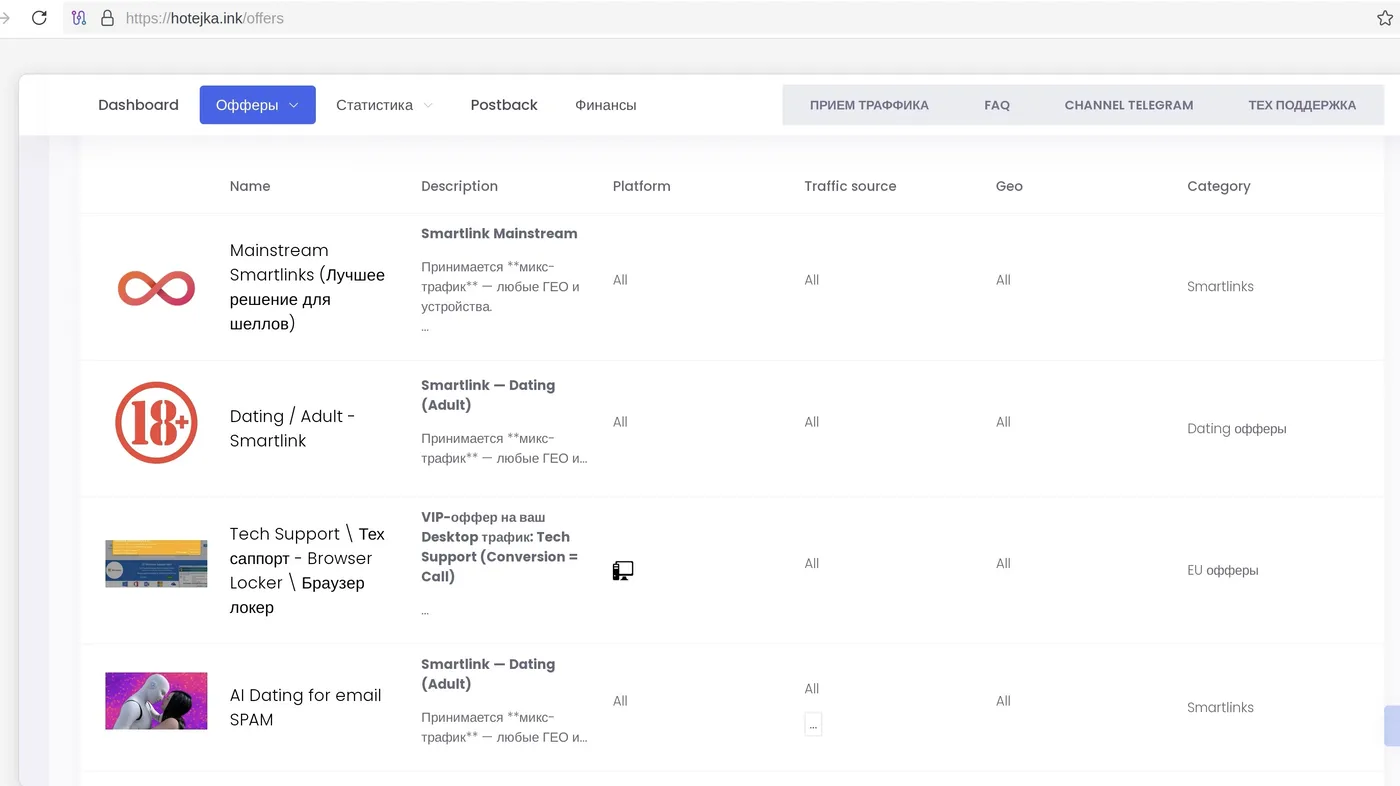
Task: Click the Platform column header
Action: click(641, 186)
